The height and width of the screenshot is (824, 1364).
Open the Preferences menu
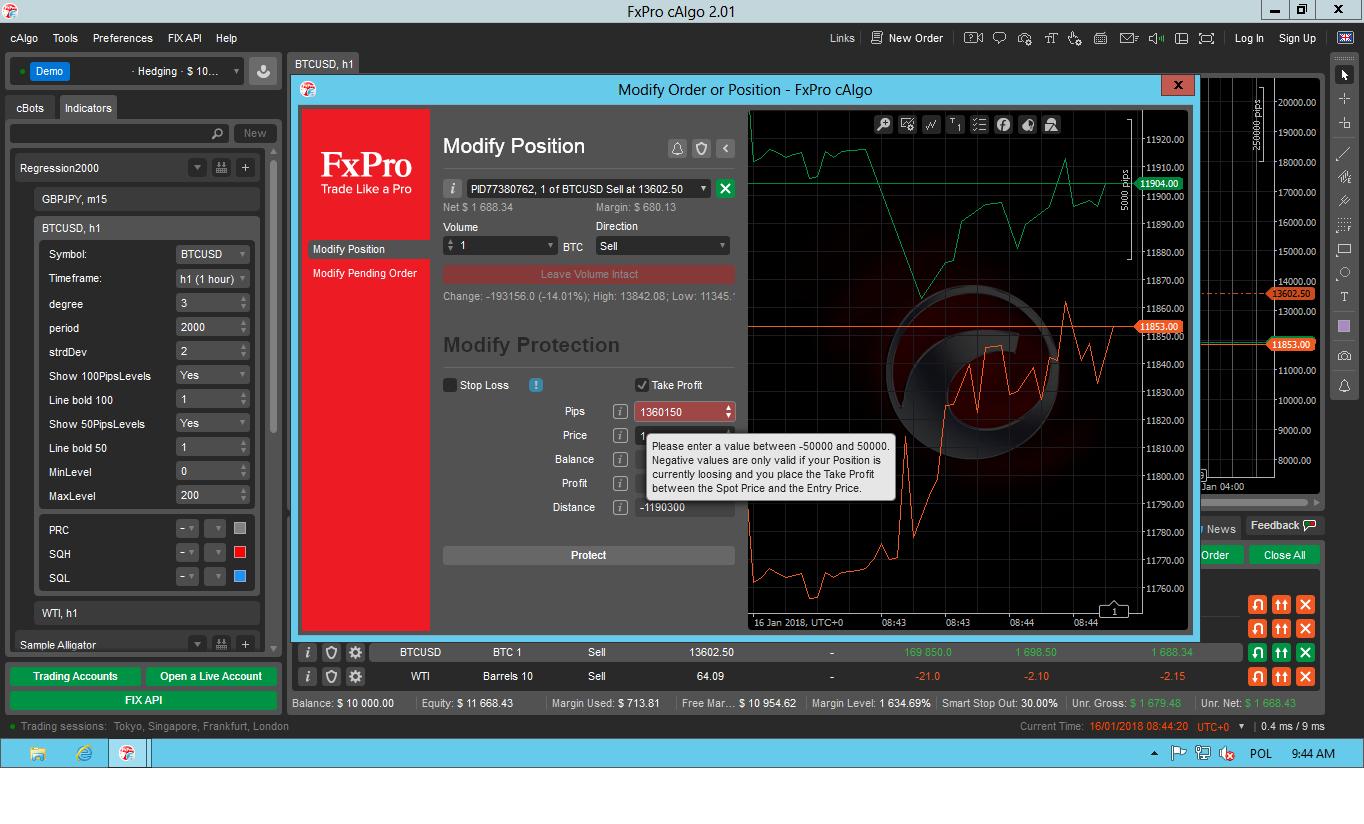(123, 38)
